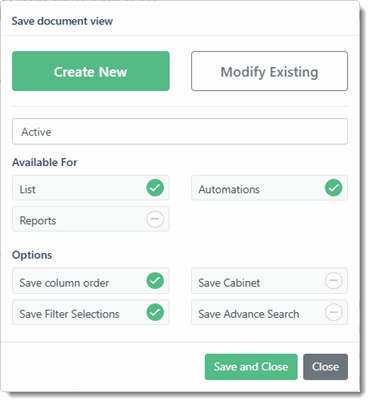Screen dimensions: 372x404
Task: Disable the Save Filter Selections option
Action: pyautogui.click(x=91, y=312)
